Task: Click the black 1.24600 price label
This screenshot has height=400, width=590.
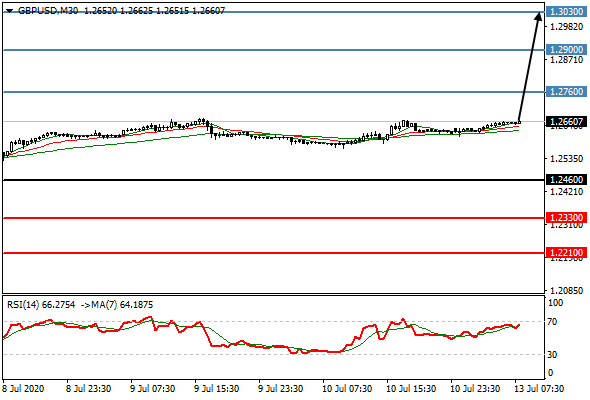Action: [x=566, y=180]
